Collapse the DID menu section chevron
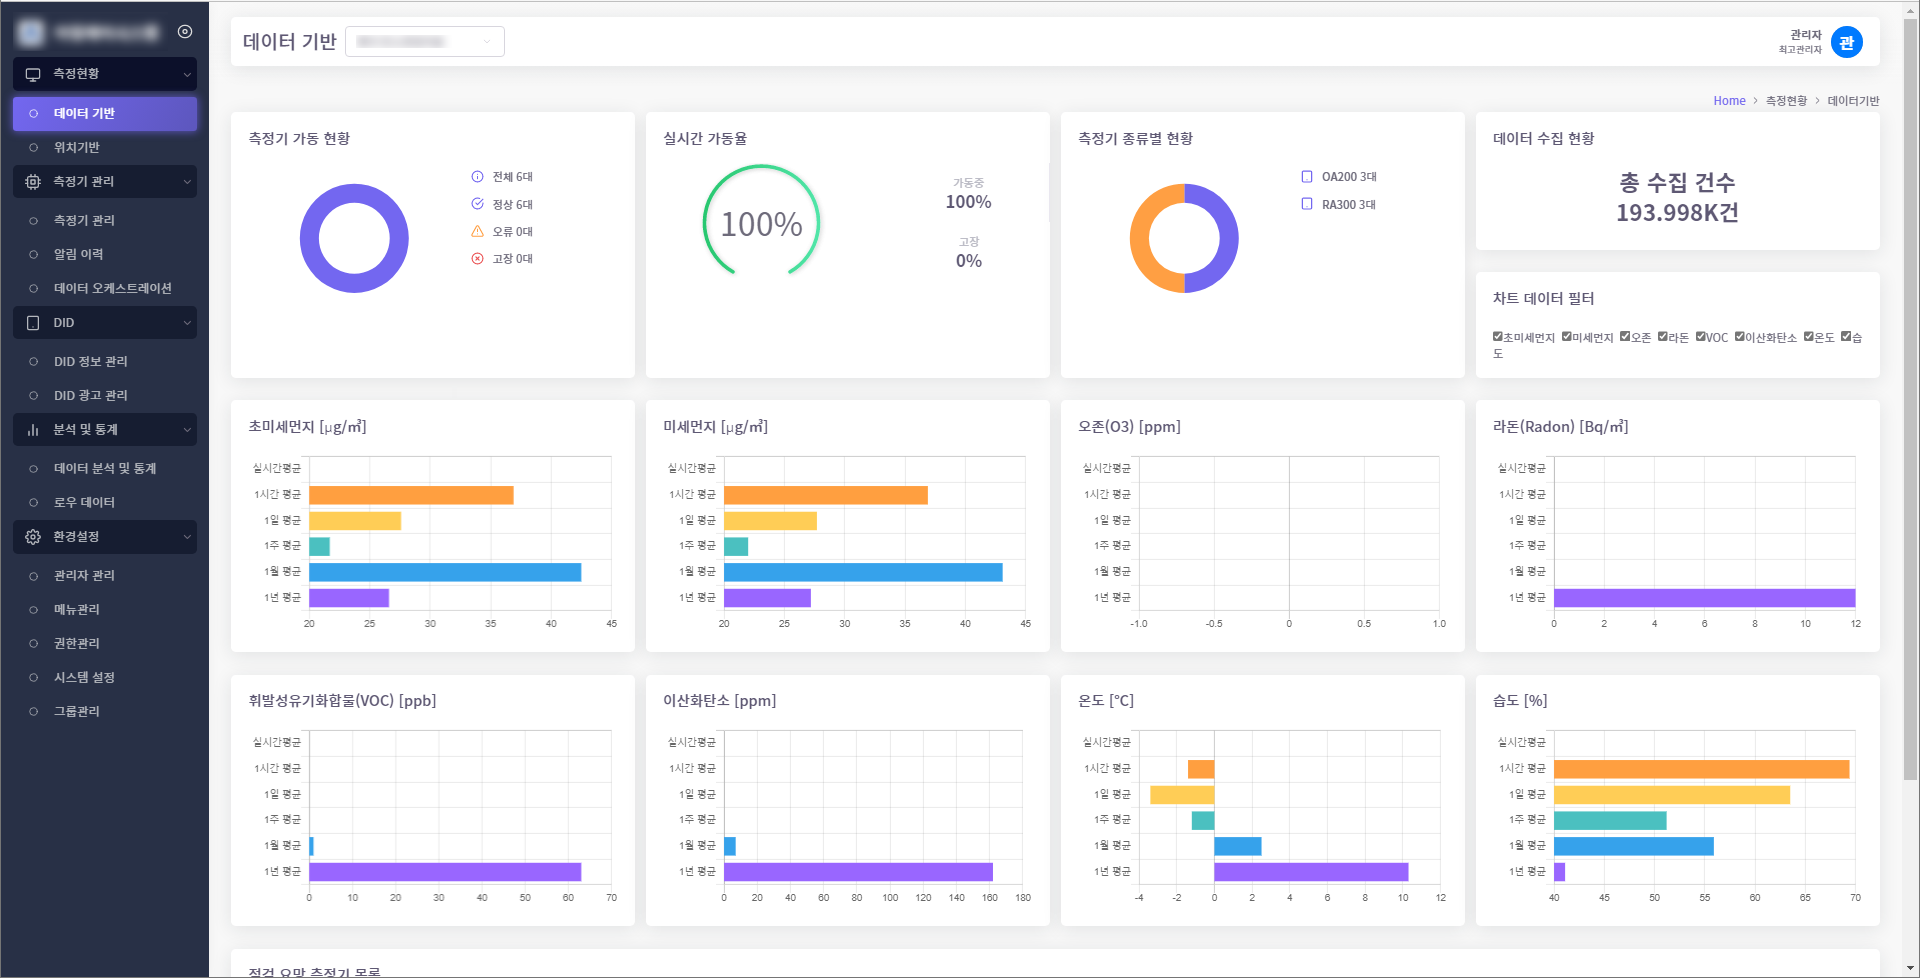The width and height of the screenshot is (1920, 978). (x=187, y=323)
